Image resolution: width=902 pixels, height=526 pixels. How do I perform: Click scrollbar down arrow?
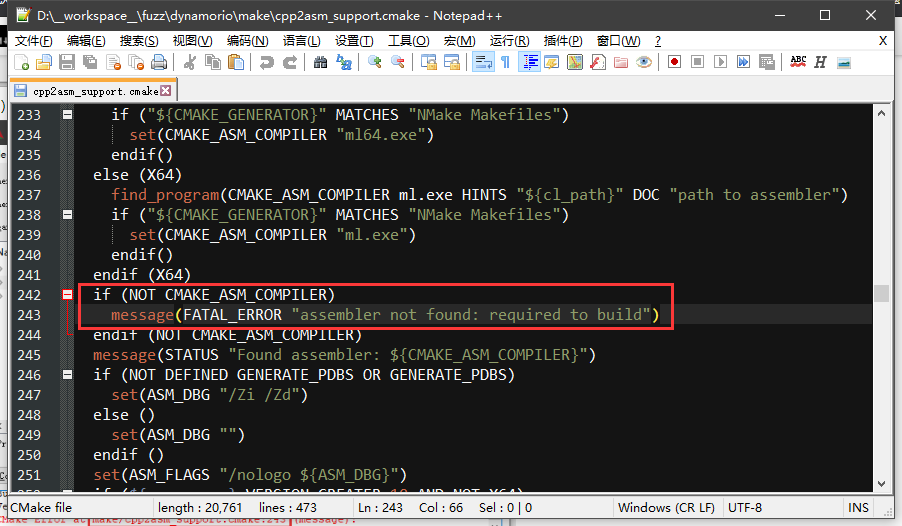pos(881,483)
